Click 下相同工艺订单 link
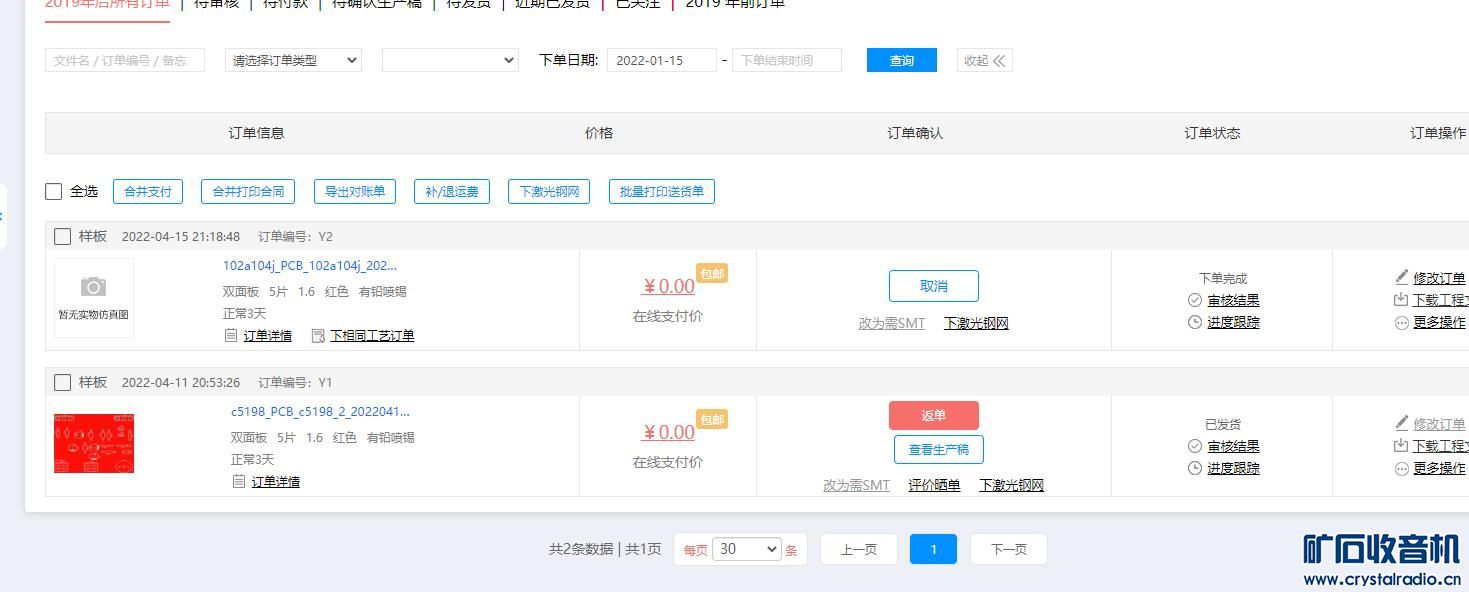The height and width of the screenshot is (592, 1469). point(372,336)
